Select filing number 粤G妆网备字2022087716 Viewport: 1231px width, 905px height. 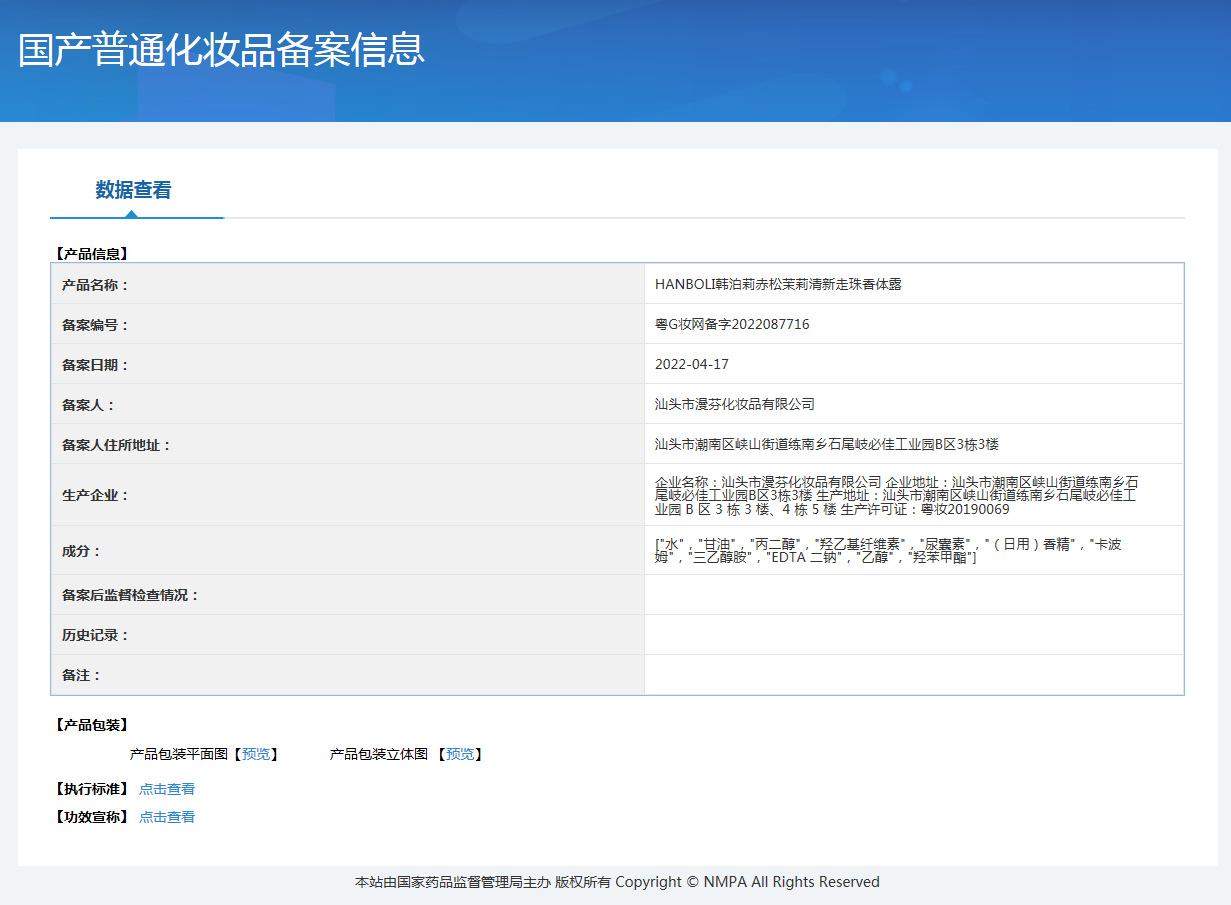(x=732, y=324)
